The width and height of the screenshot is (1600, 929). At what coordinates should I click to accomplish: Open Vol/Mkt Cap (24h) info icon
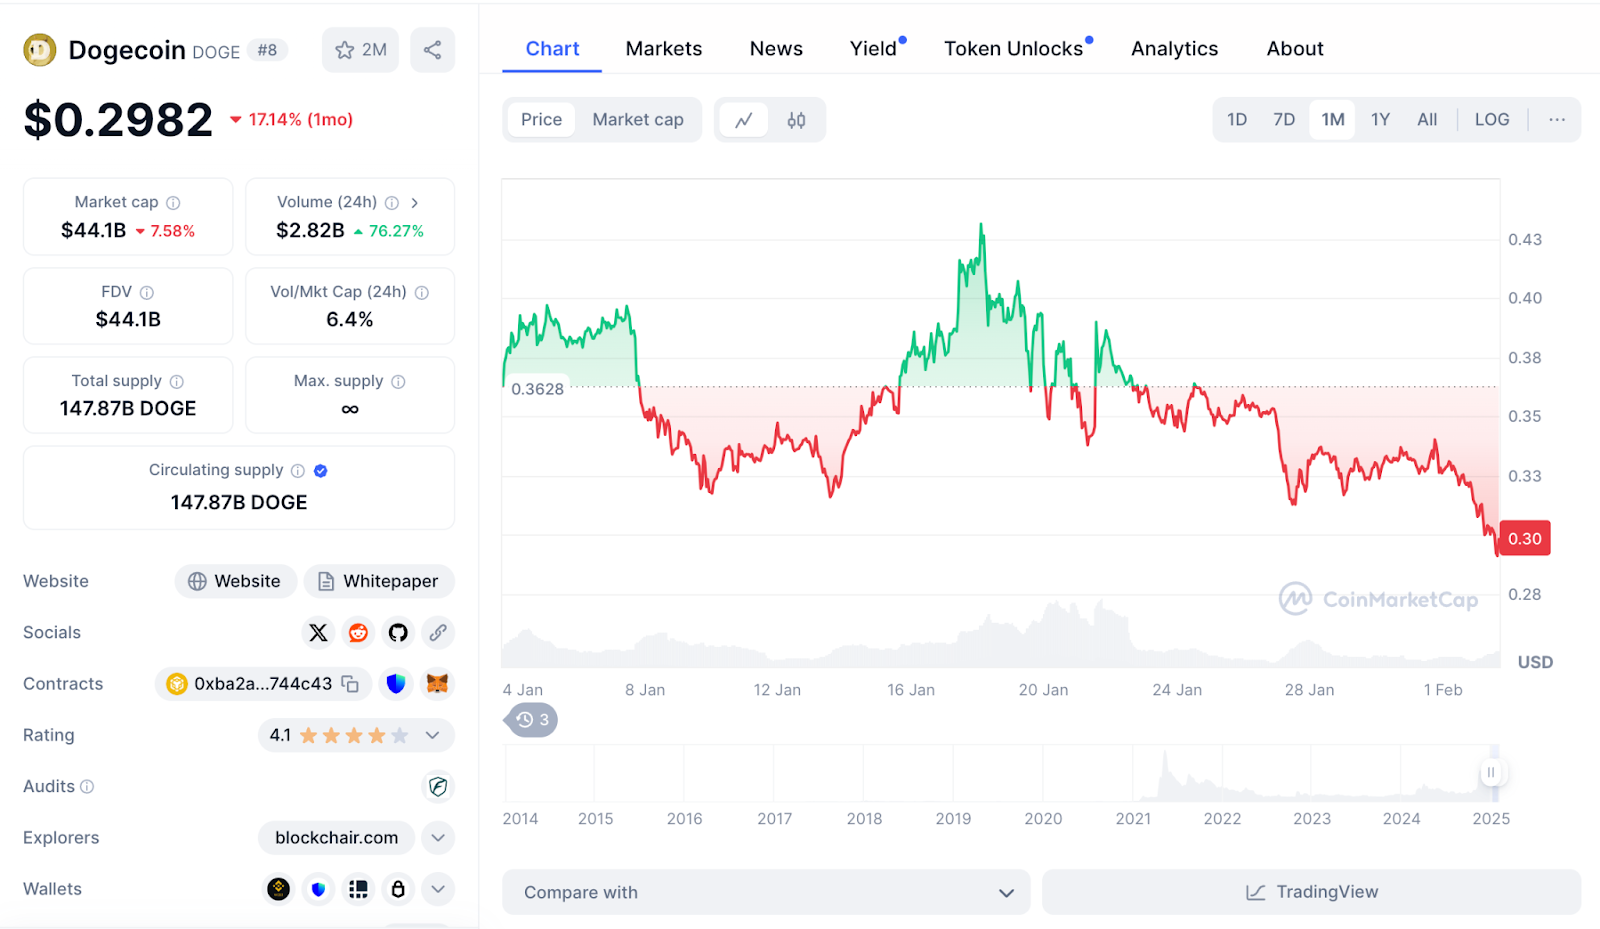pyautogui.click(x=422, y=292)
